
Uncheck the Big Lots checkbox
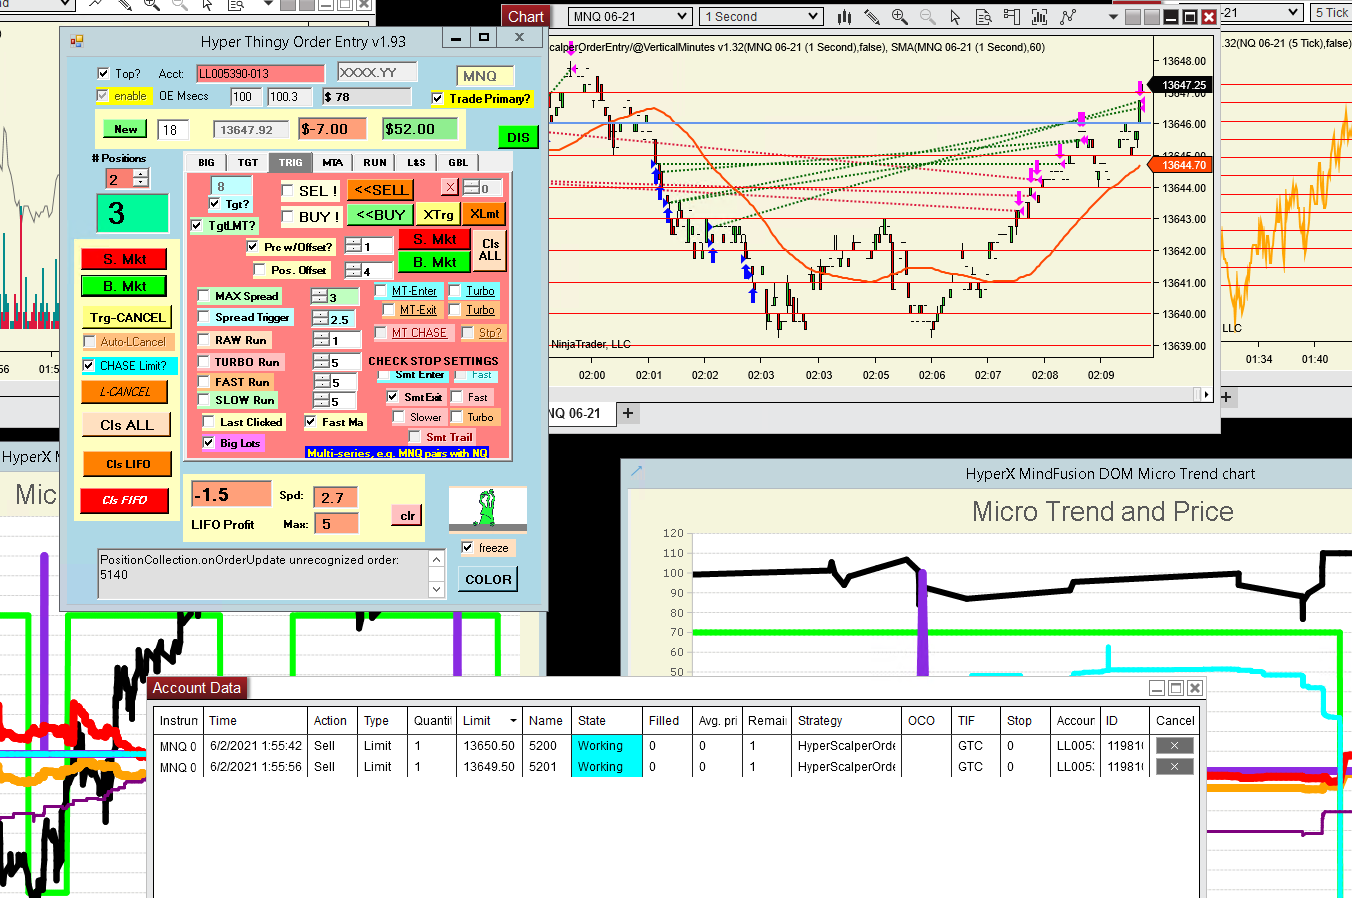pos(208,443)
